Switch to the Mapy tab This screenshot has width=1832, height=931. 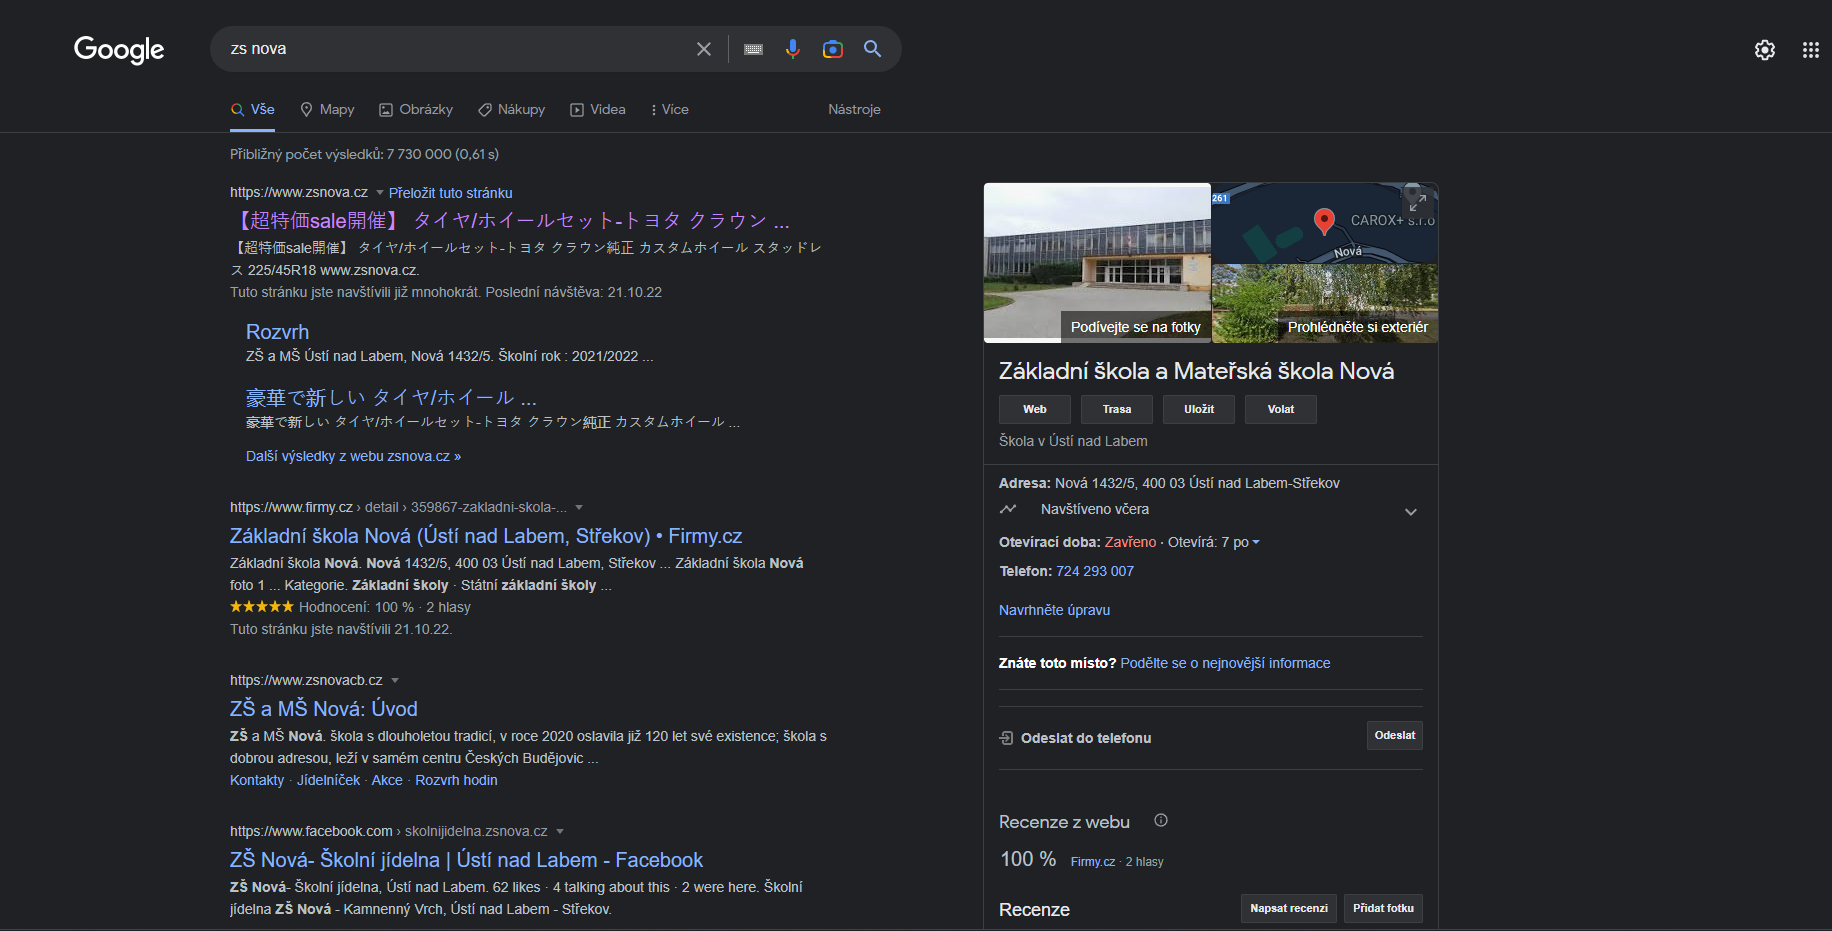[327, 110]
